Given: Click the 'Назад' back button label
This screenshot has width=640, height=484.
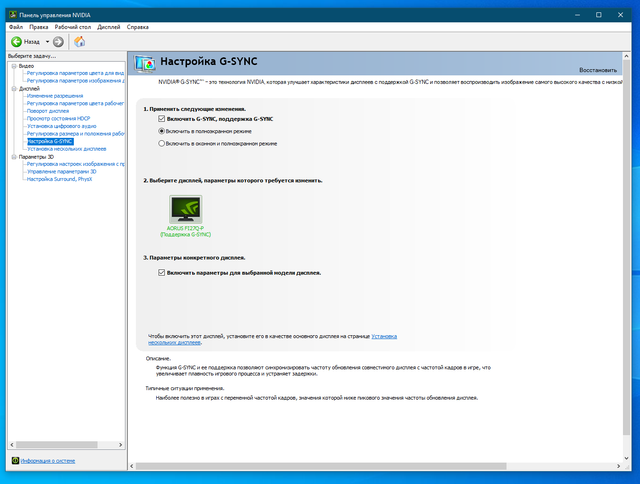Looking at the screenshot, I should [x=32, y=42].
